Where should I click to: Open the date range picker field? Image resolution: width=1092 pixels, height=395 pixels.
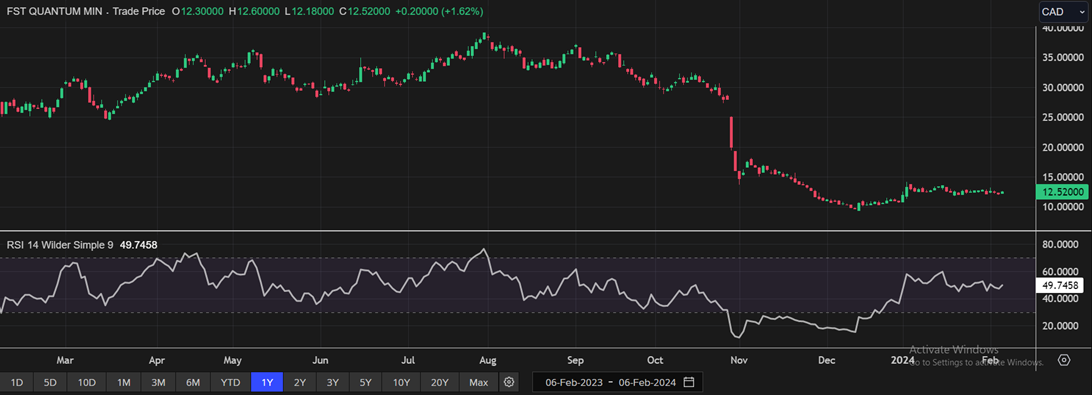pyautogui.click(x=617, y=382)
